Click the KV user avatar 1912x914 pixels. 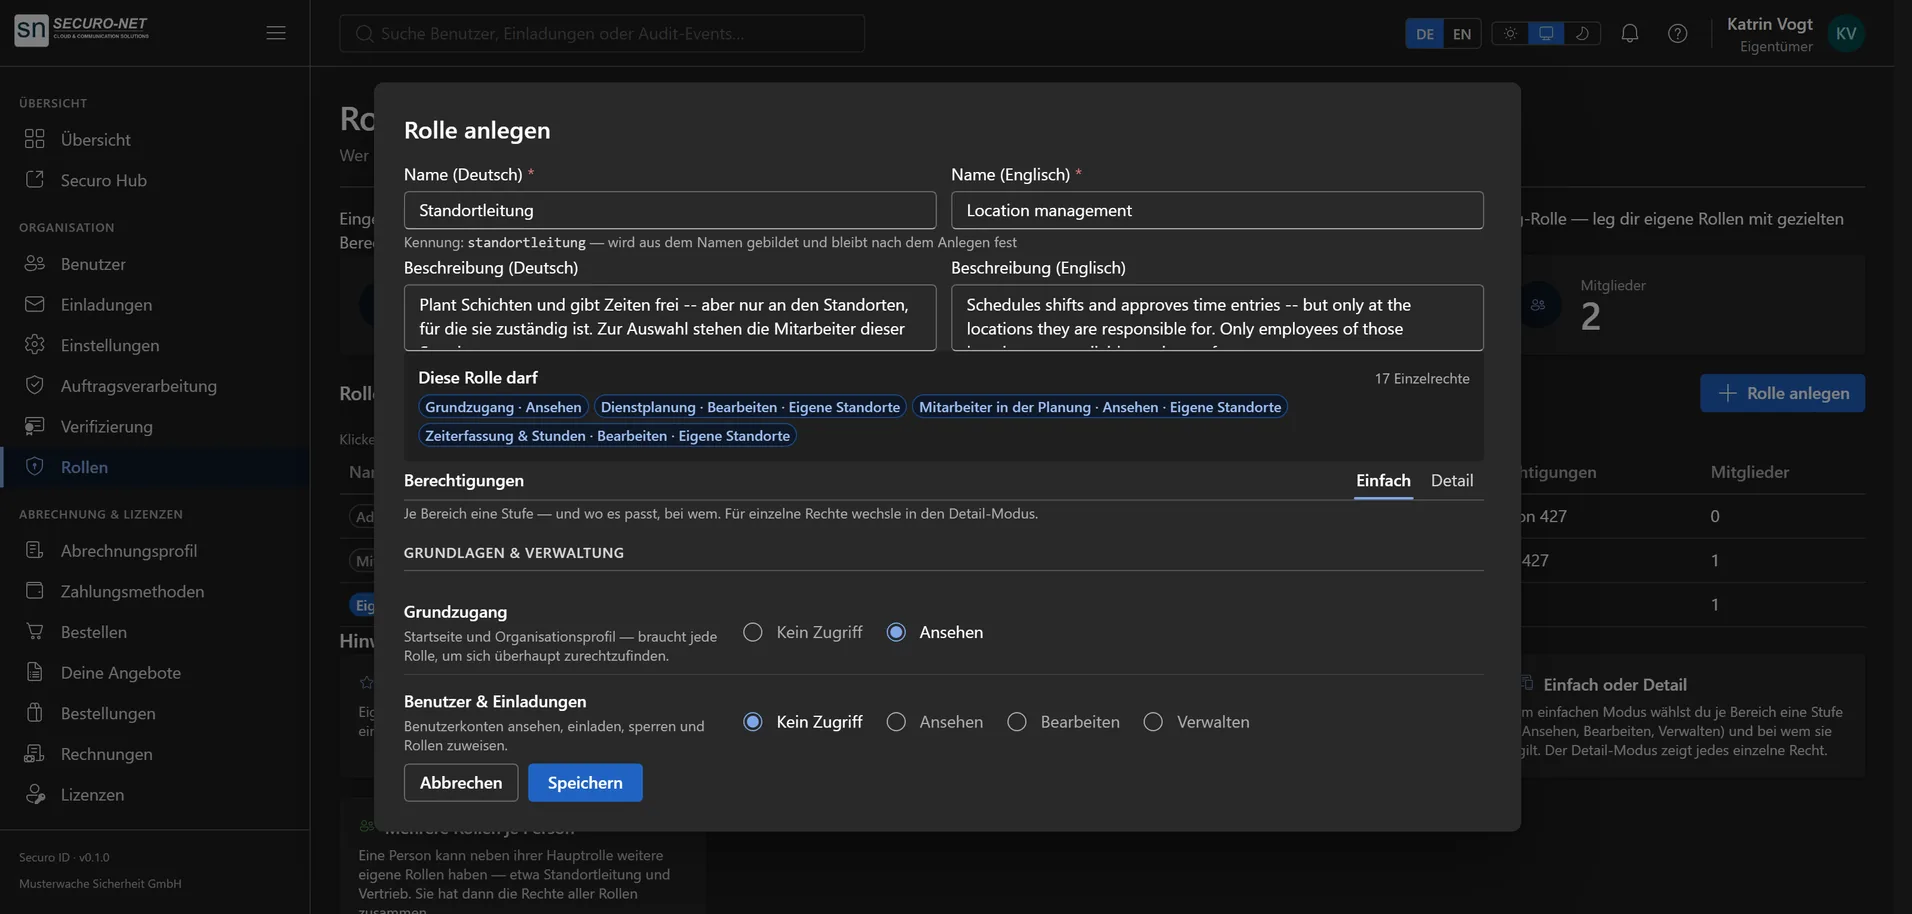(x=1846, y=33)
